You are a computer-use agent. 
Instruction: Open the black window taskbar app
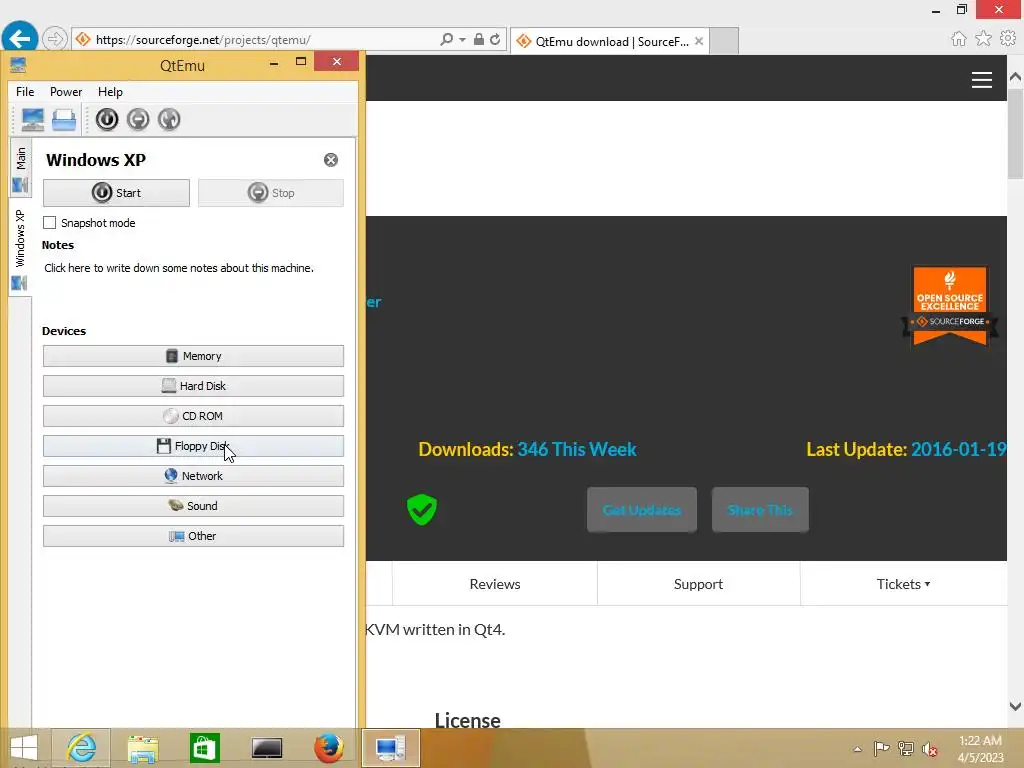pos(267,748)
